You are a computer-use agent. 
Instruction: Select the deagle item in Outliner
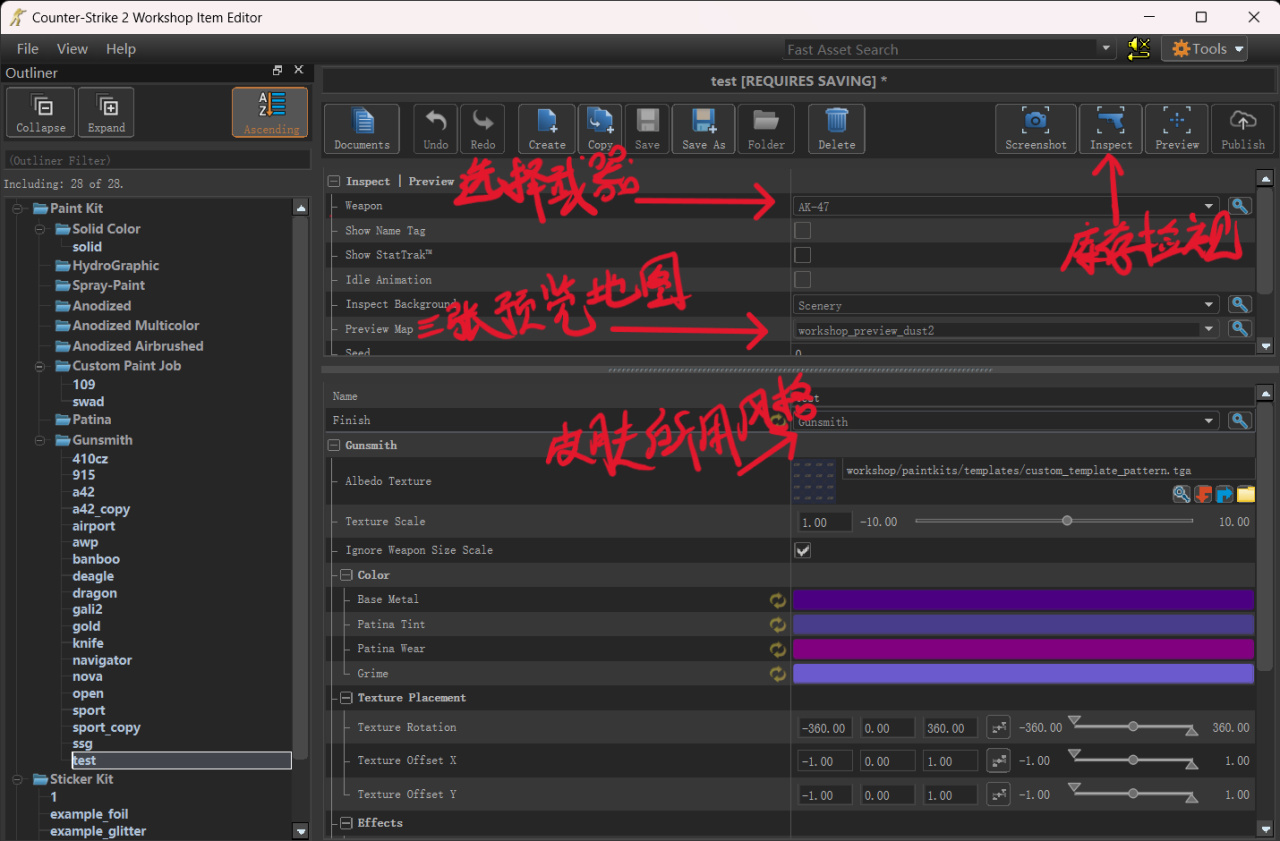pos(93,576)
